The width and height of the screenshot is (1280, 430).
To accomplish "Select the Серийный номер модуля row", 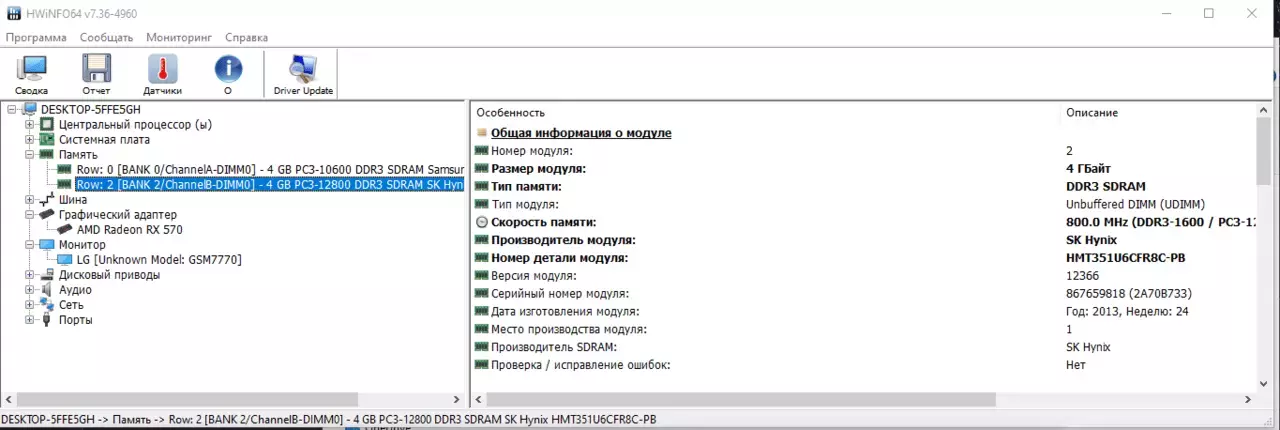I will tap(864, 294).
